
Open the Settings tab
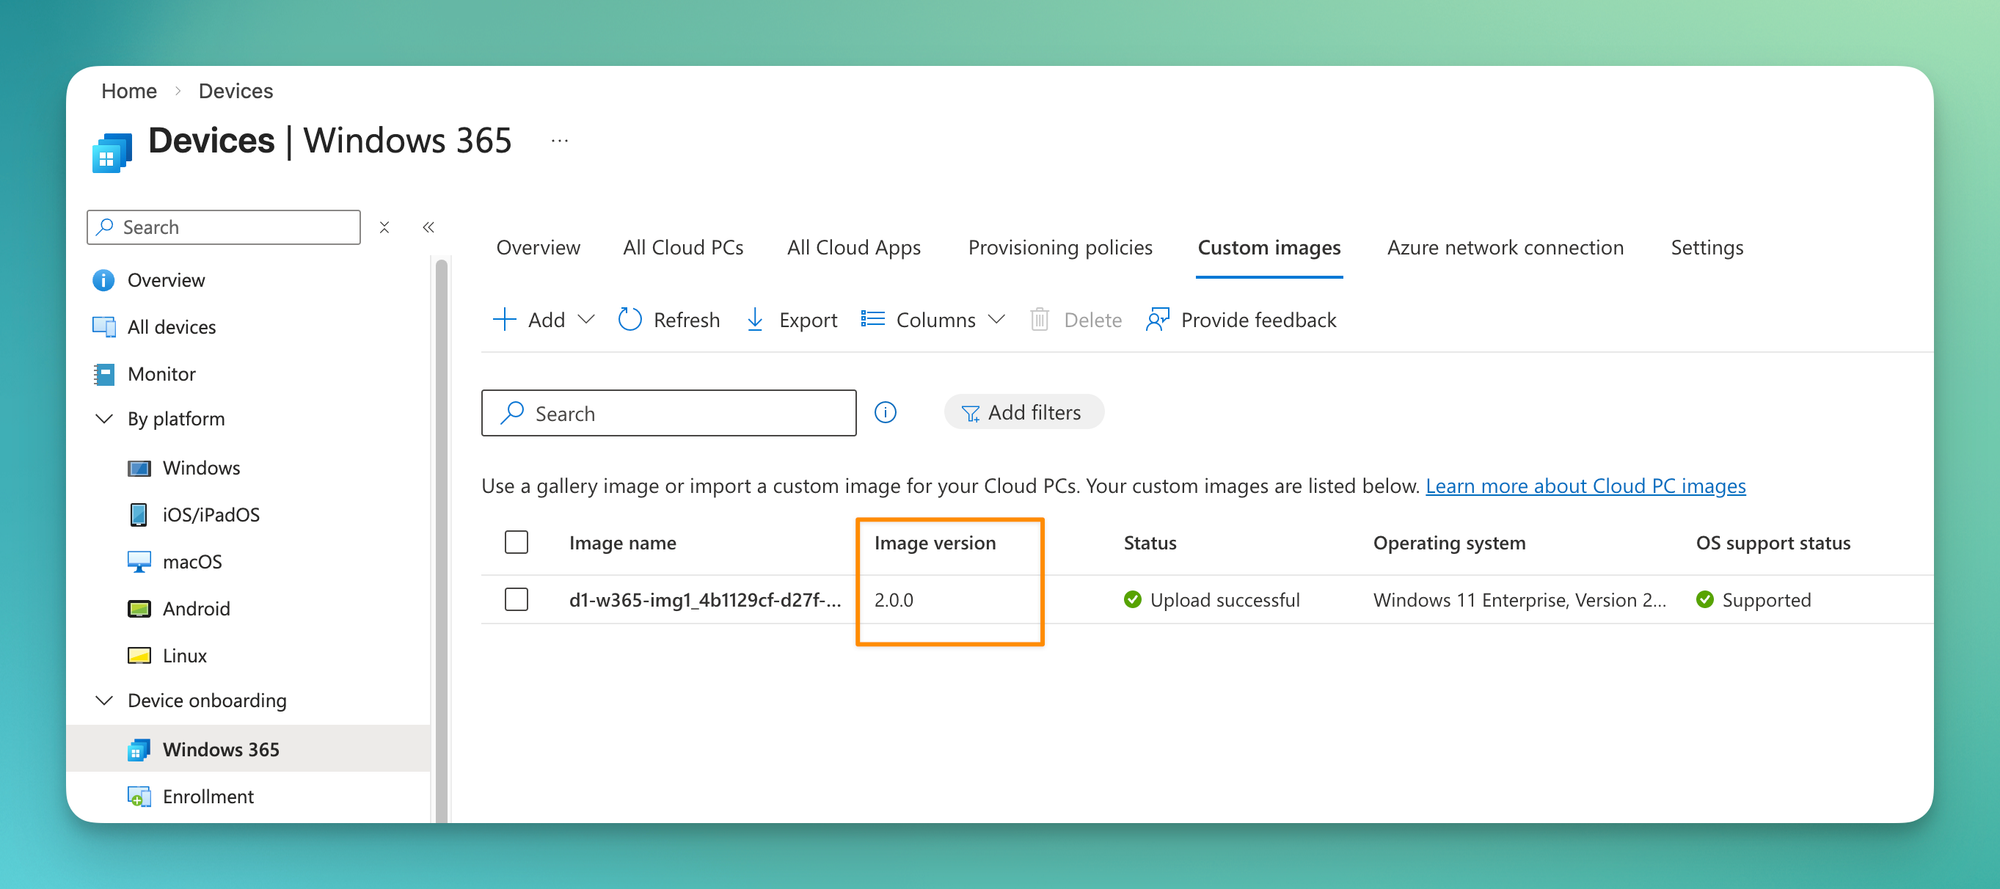click(1707, 248)
